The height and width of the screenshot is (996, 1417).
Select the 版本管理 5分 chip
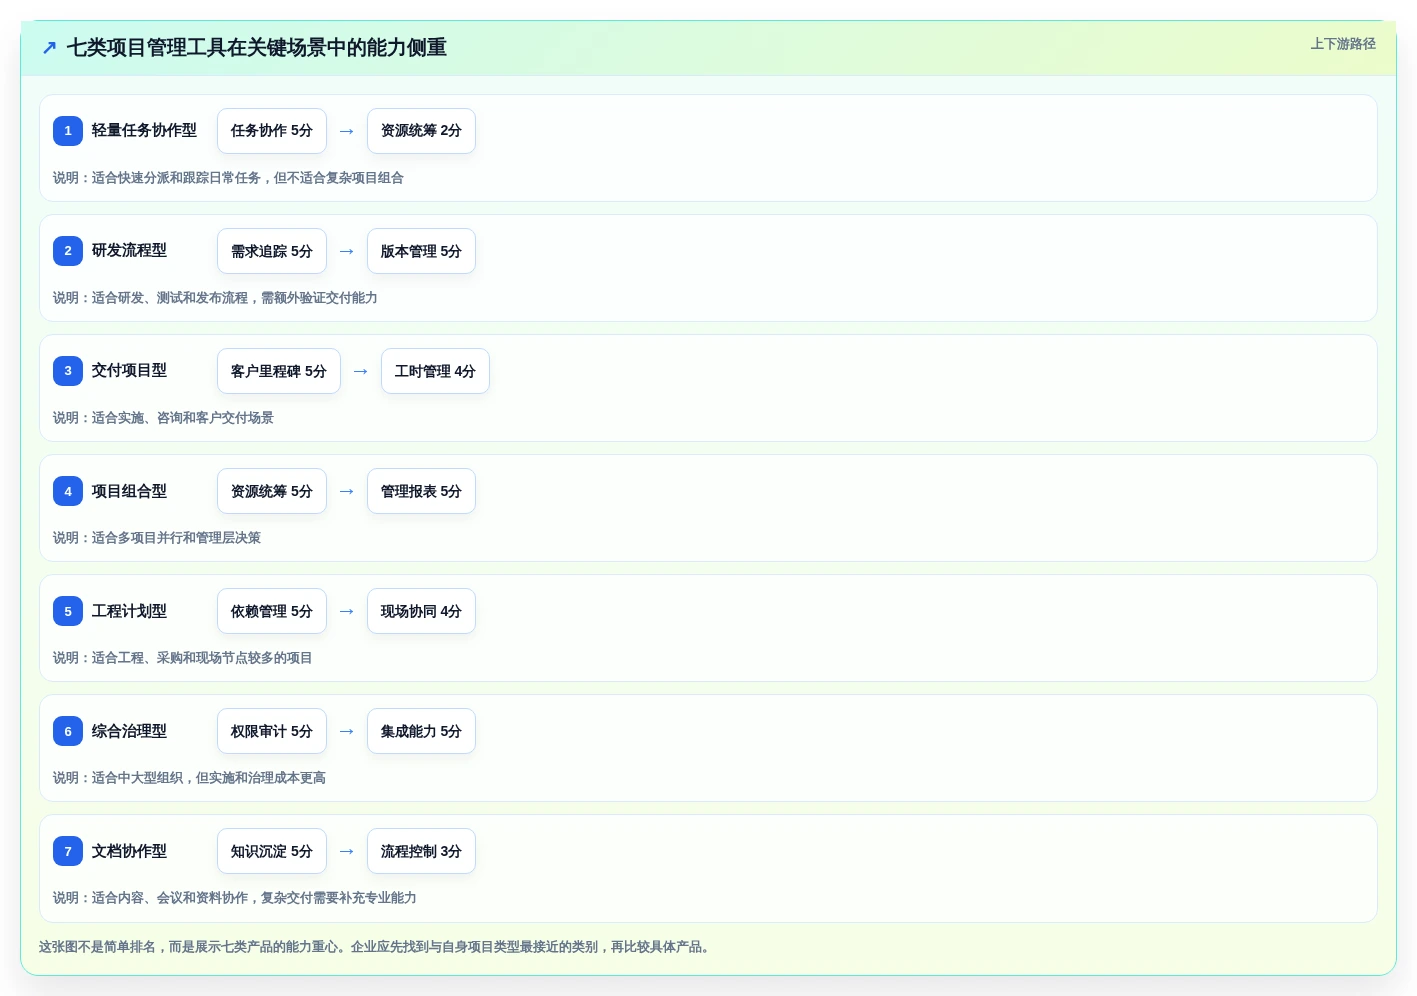click(421, 251)
